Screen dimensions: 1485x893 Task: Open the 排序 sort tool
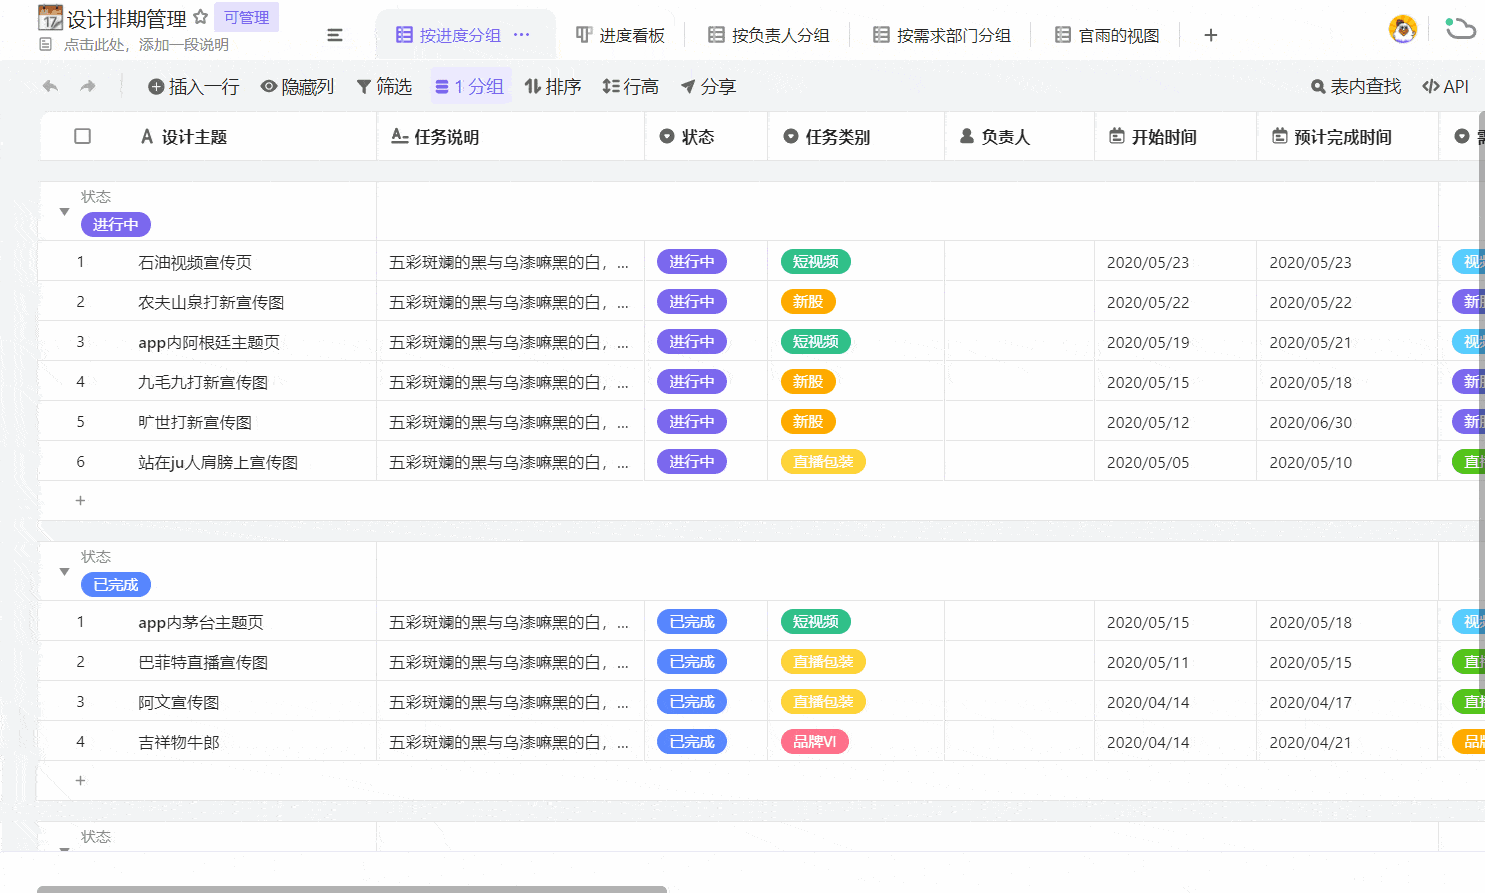tap(553, 87)
